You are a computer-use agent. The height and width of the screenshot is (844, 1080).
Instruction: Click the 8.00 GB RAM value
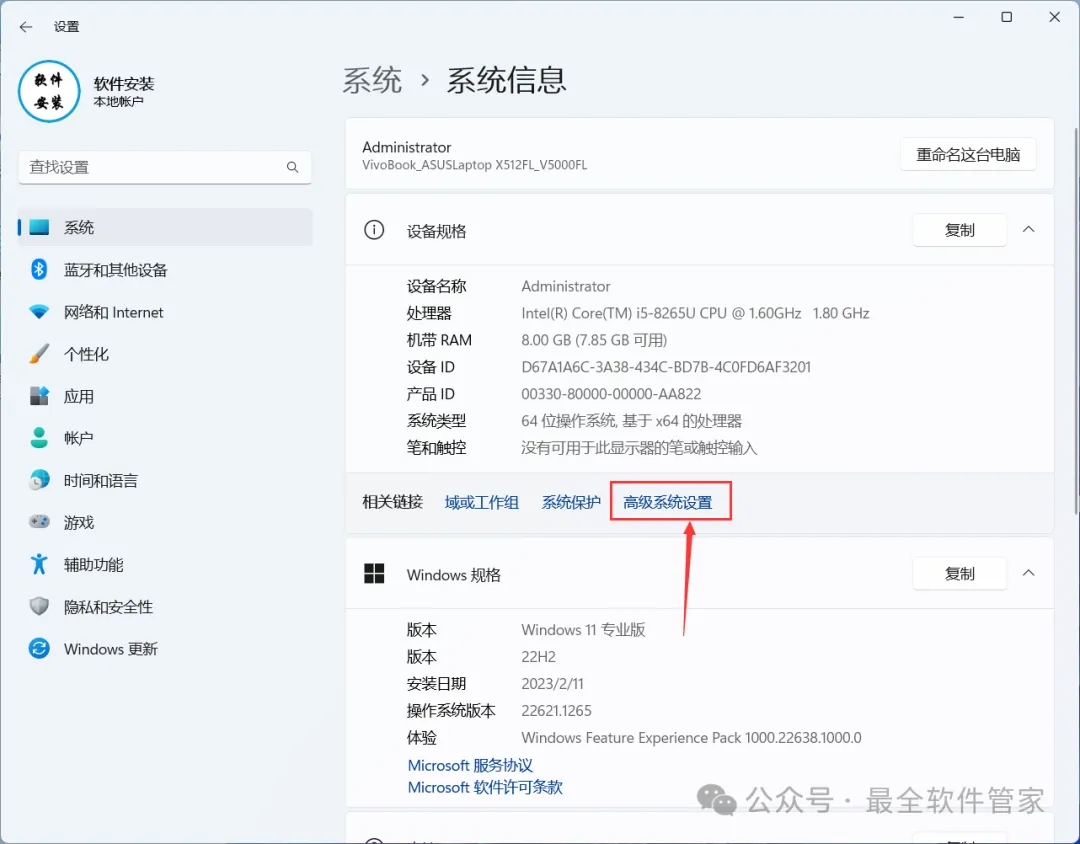(x=594, y=340)
